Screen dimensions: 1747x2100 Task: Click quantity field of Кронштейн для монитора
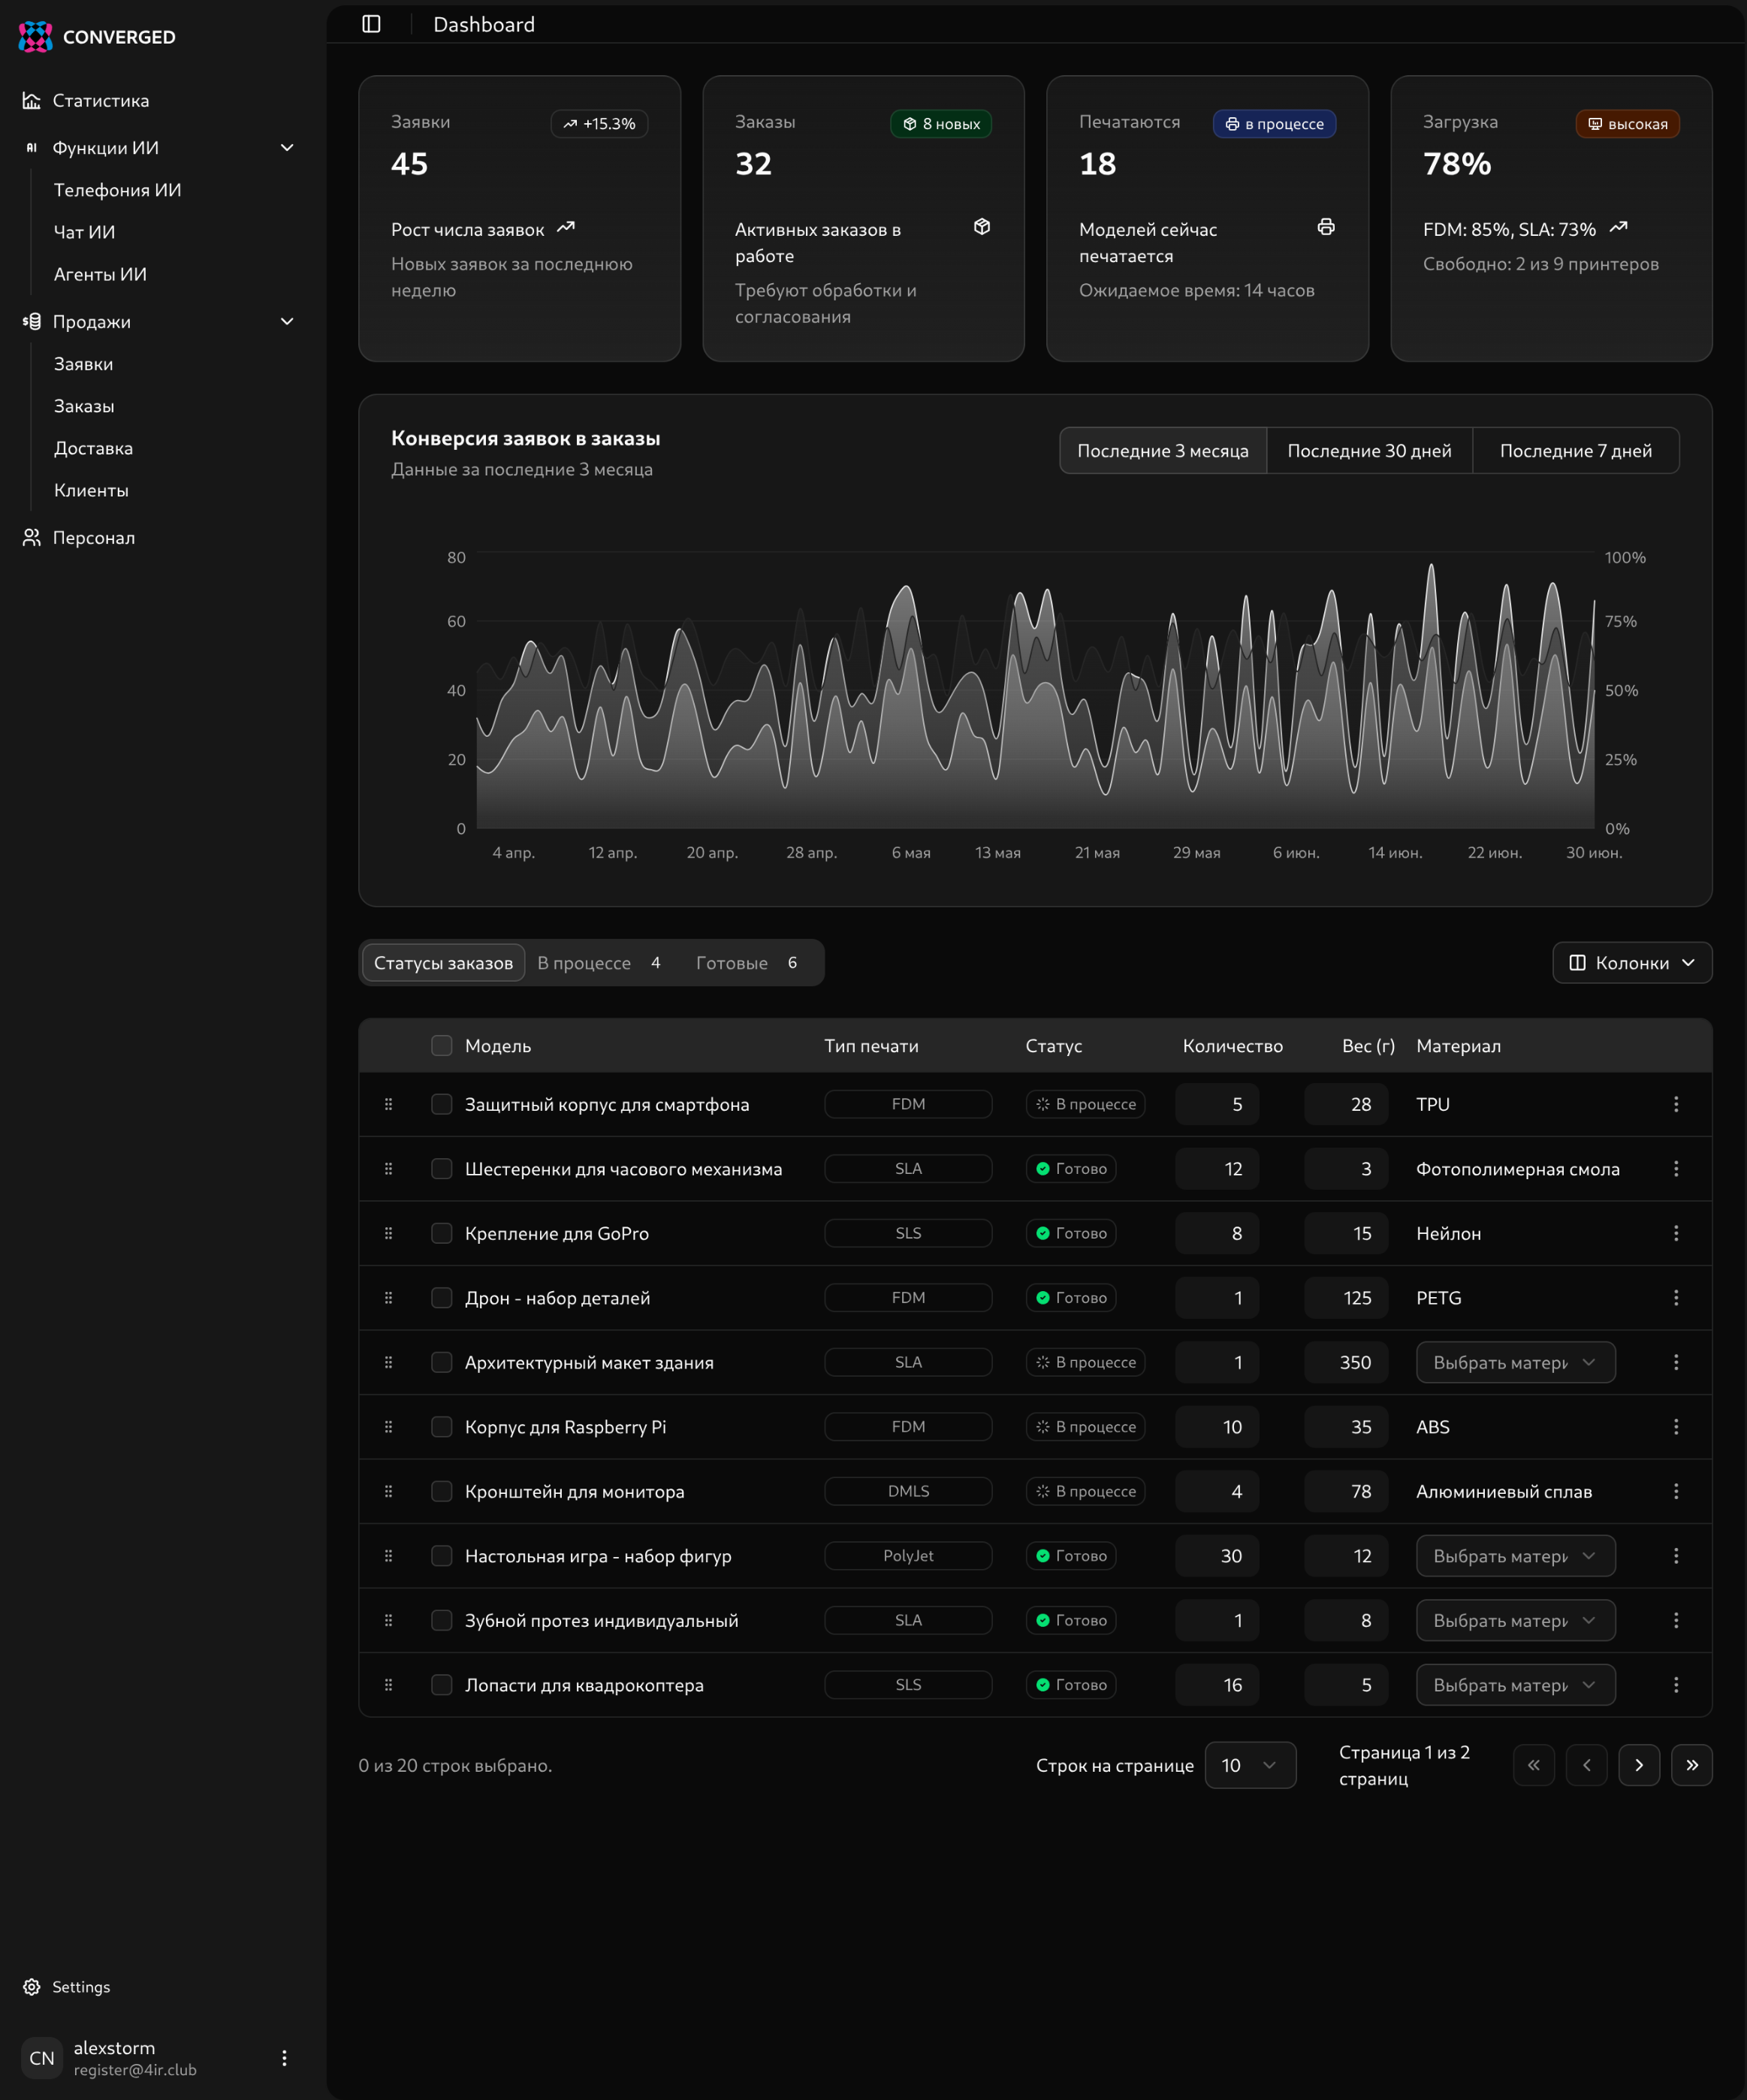click(1216, 1491)
